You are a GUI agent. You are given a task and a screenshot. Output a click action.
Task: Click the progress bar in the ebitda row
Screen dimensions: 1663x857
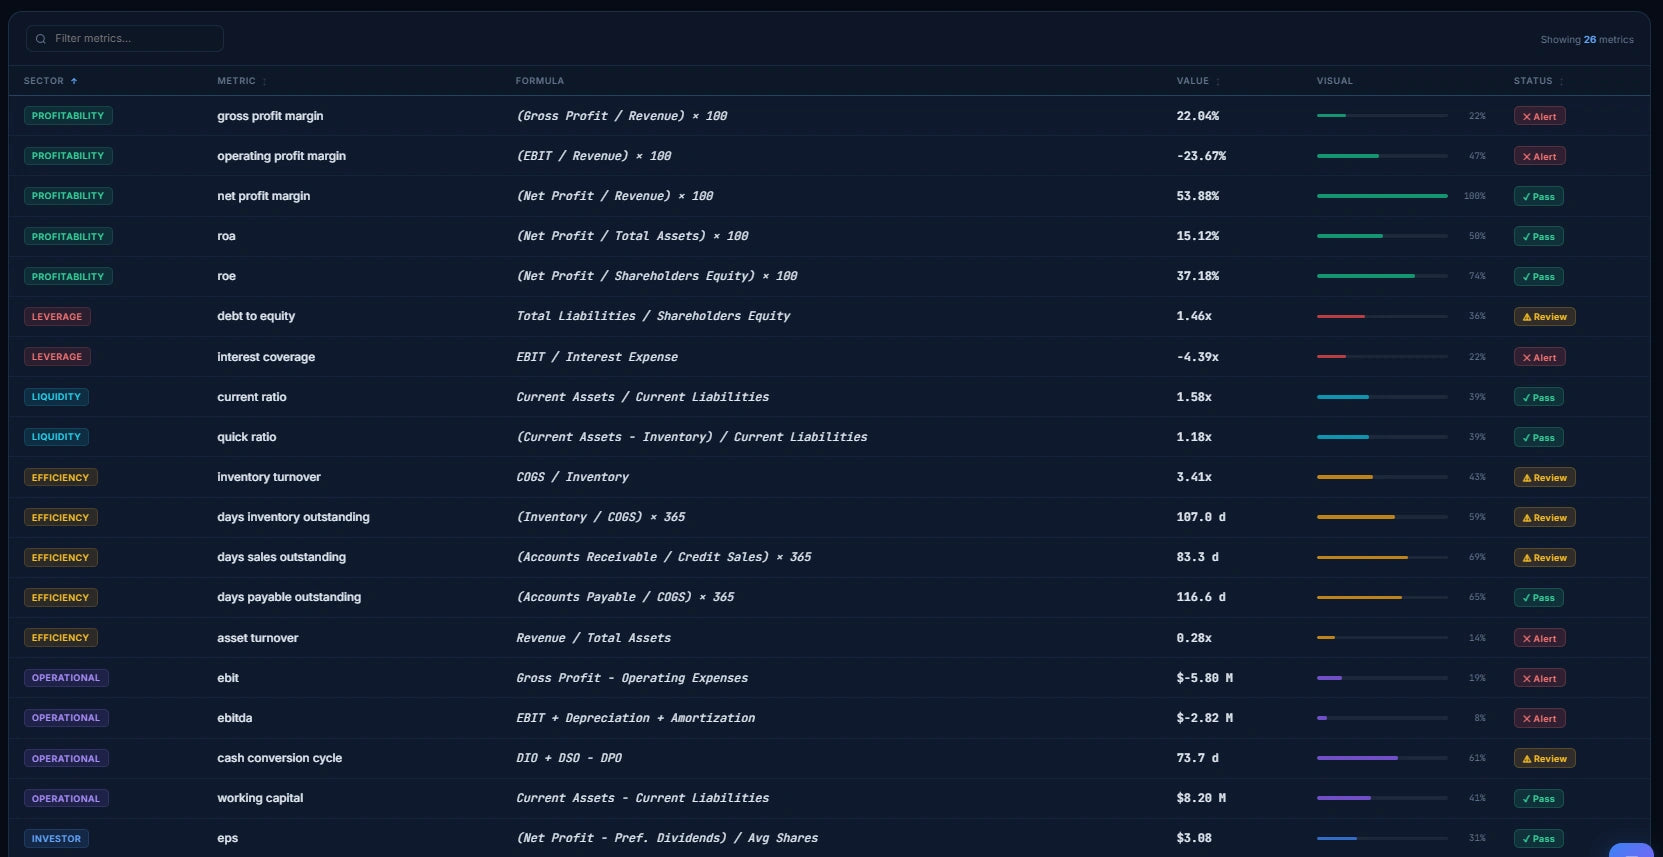pos(1382,718)
